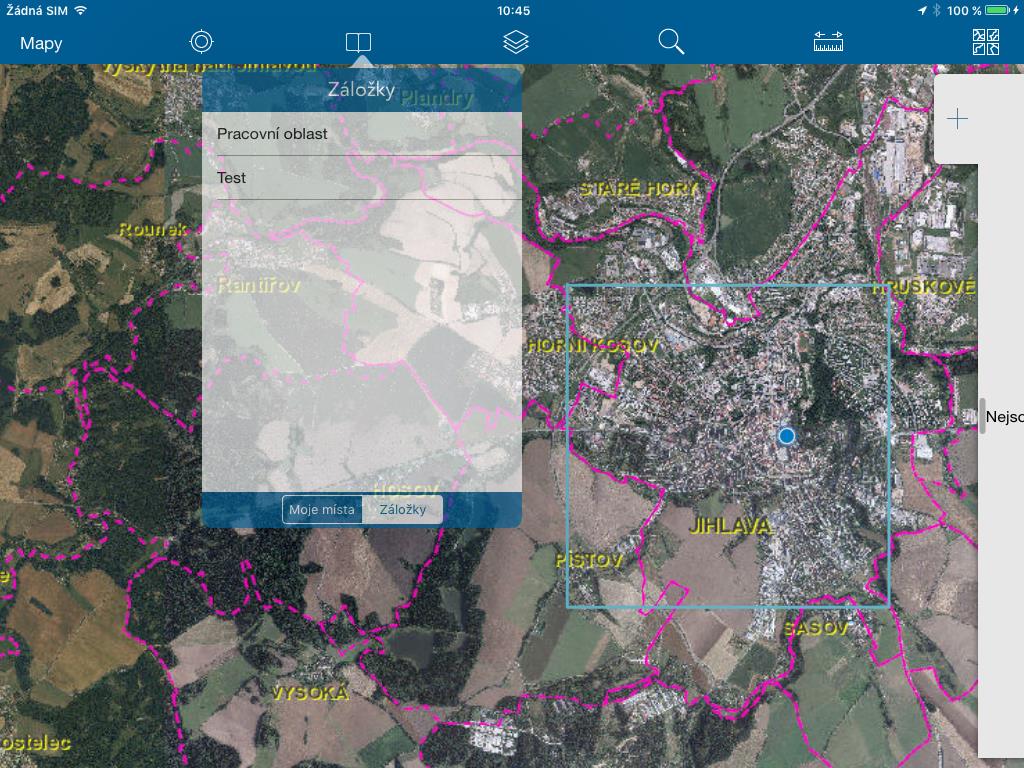Open the search magnifier icon
1024x768 pixels.
coord(671,42)
